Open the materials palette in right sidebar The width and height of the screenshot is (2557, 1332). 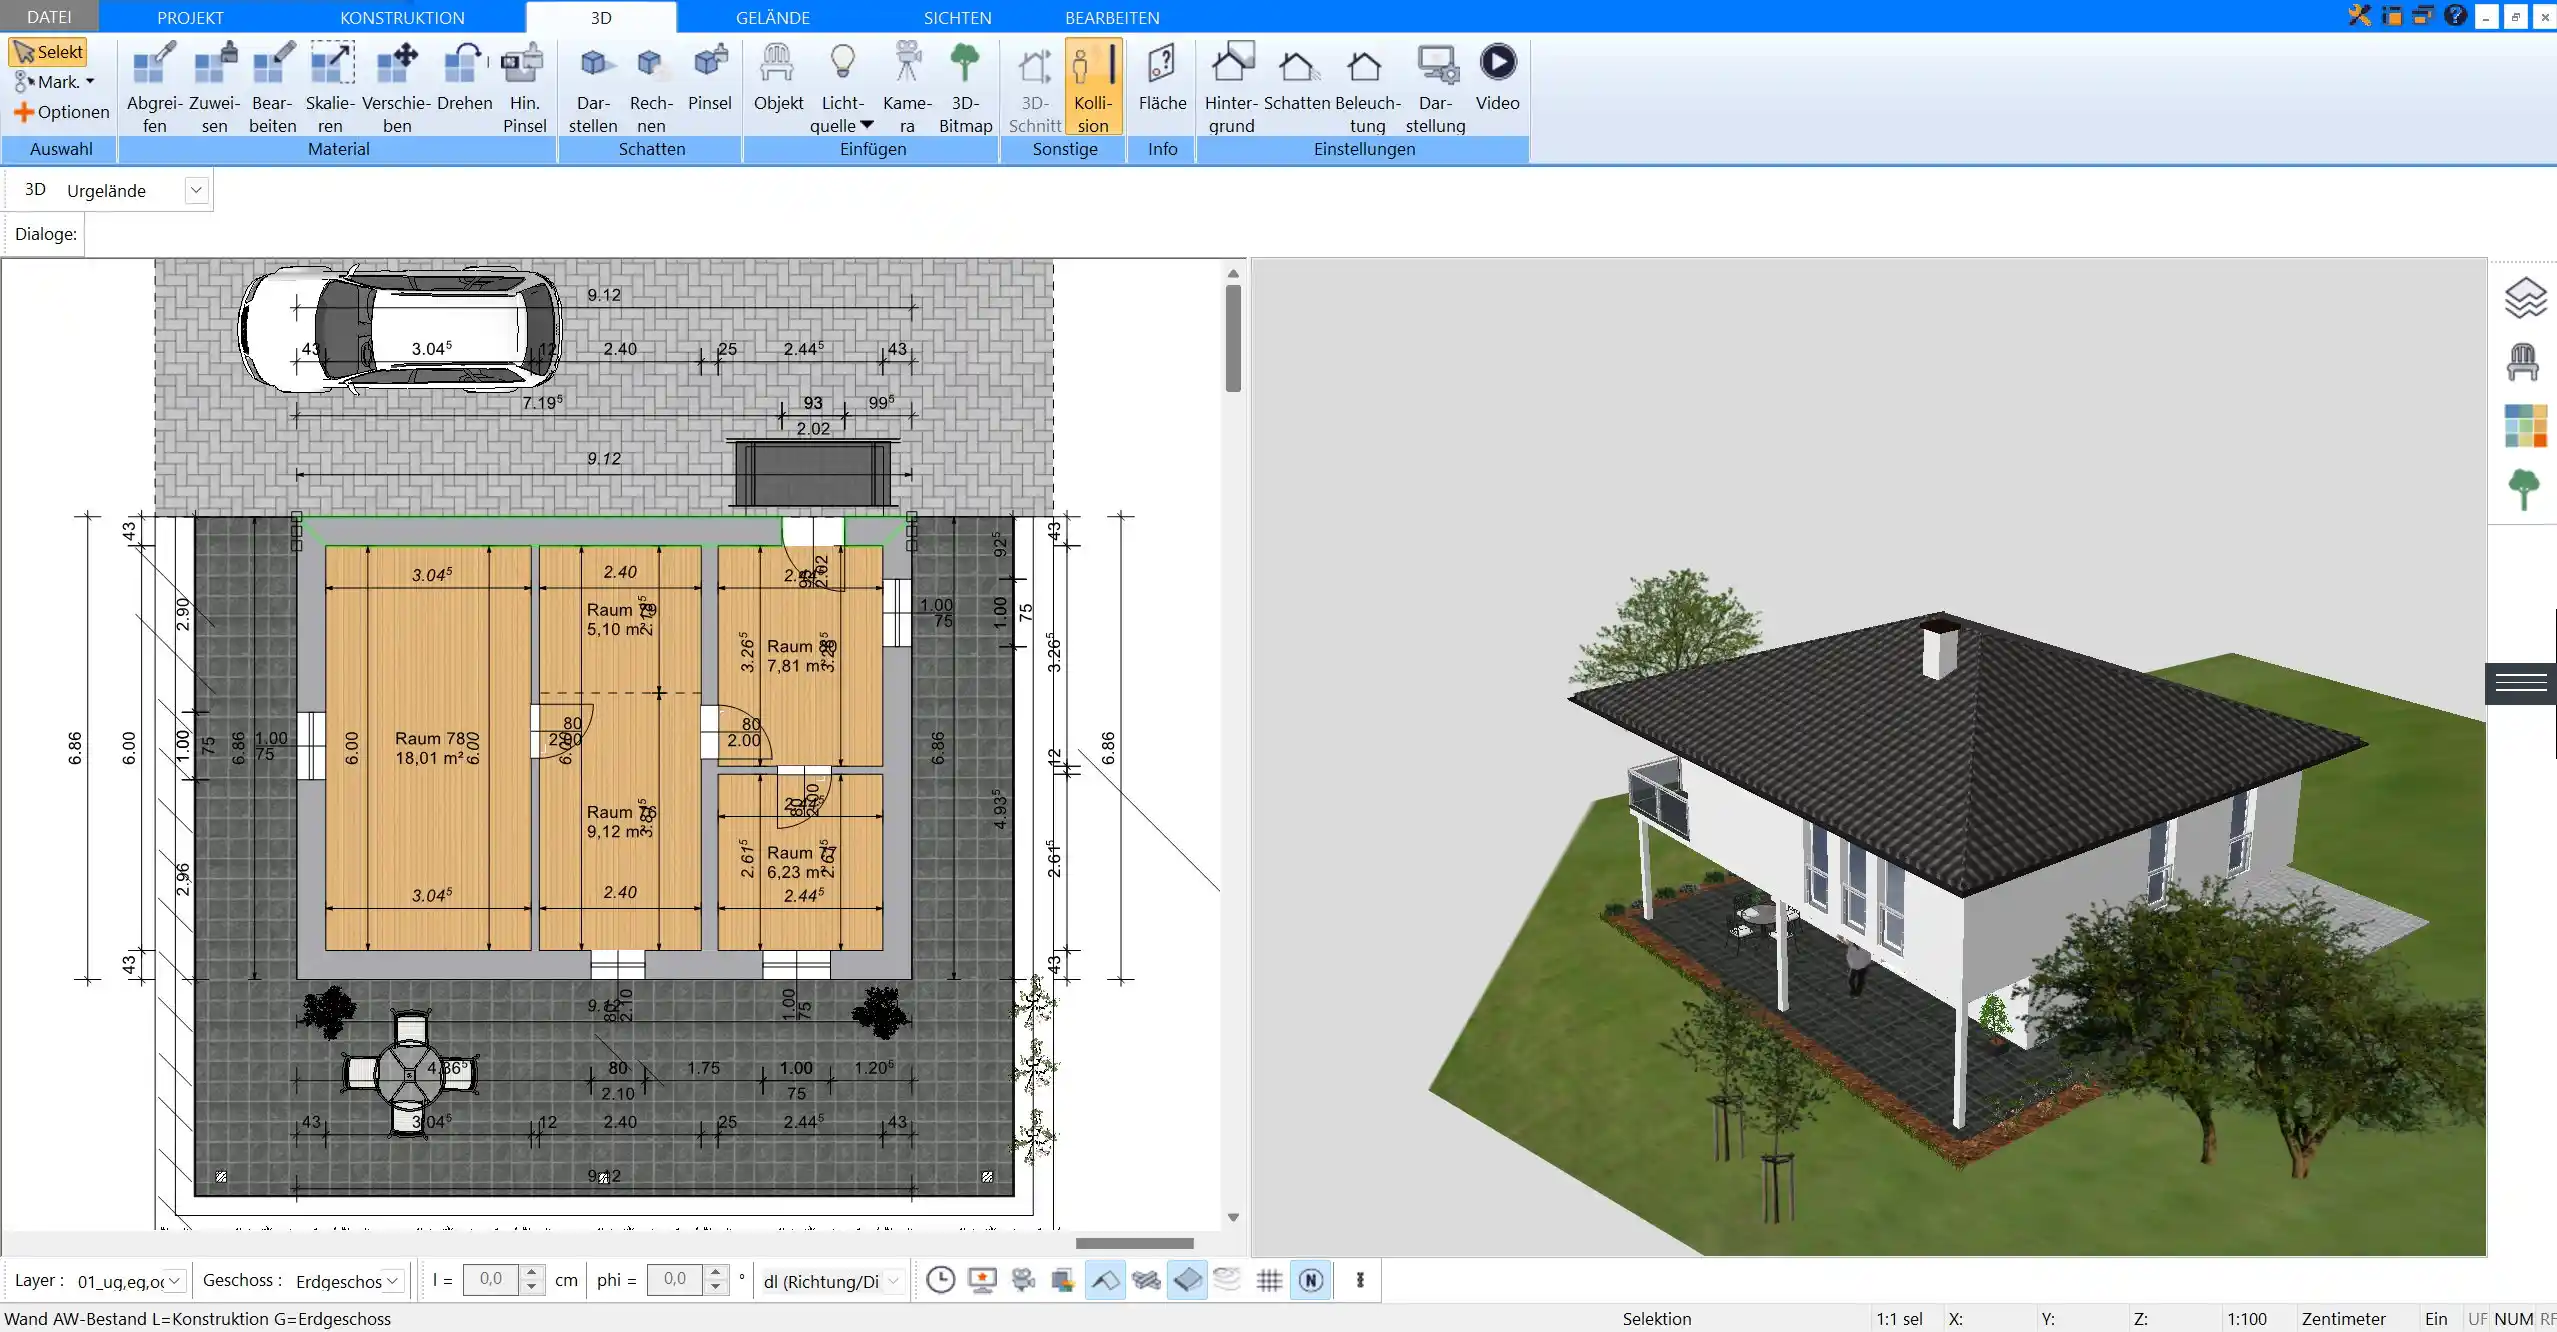(x=2525, y=426)
